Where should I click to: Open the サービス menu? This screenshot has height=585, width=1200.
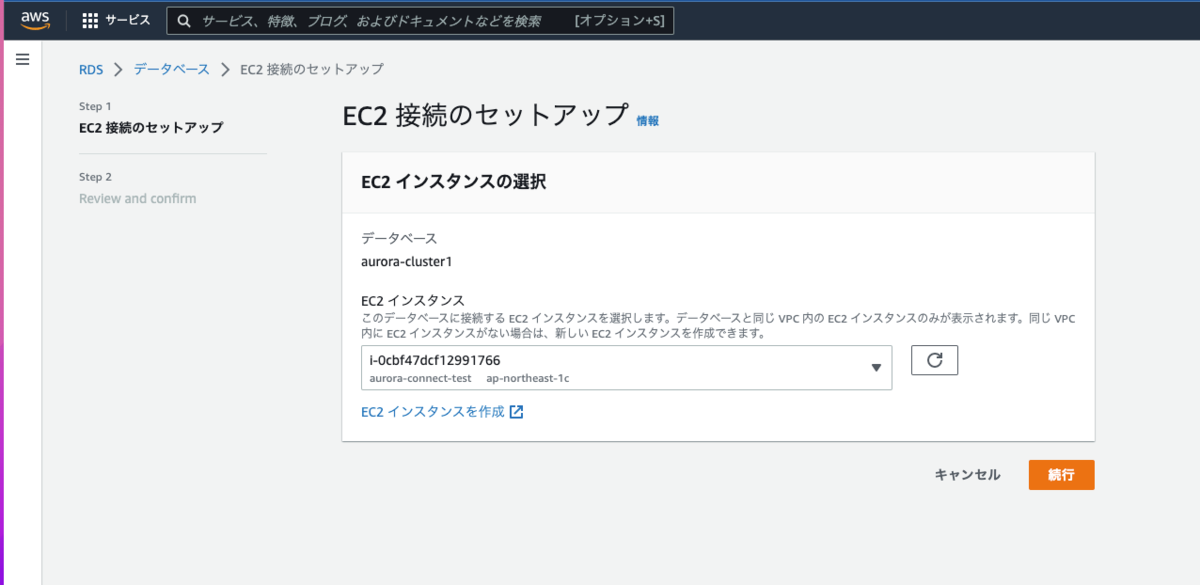click(128, 20)
